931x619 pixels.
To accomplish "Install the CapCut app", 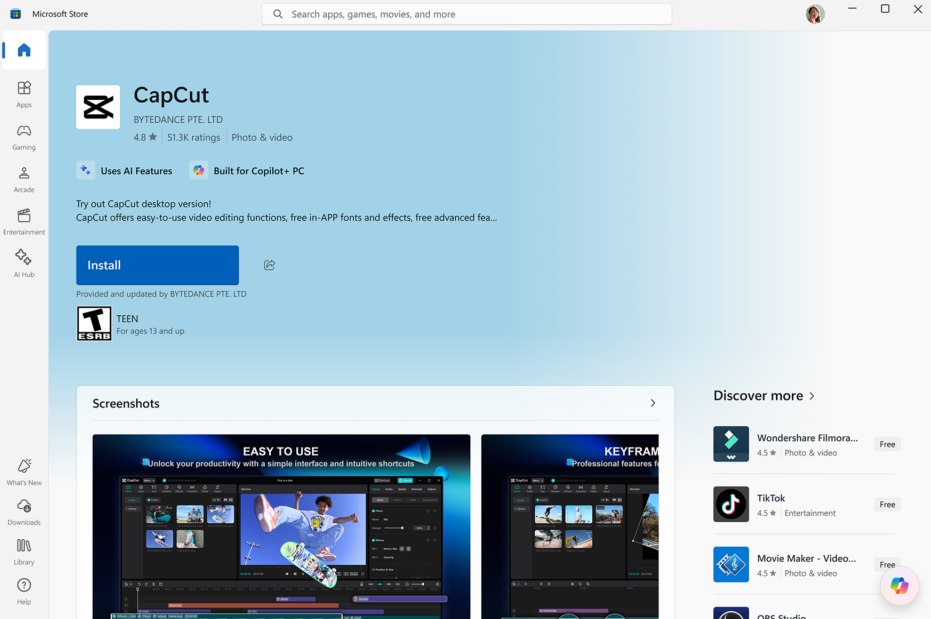I will click(157, 265).
